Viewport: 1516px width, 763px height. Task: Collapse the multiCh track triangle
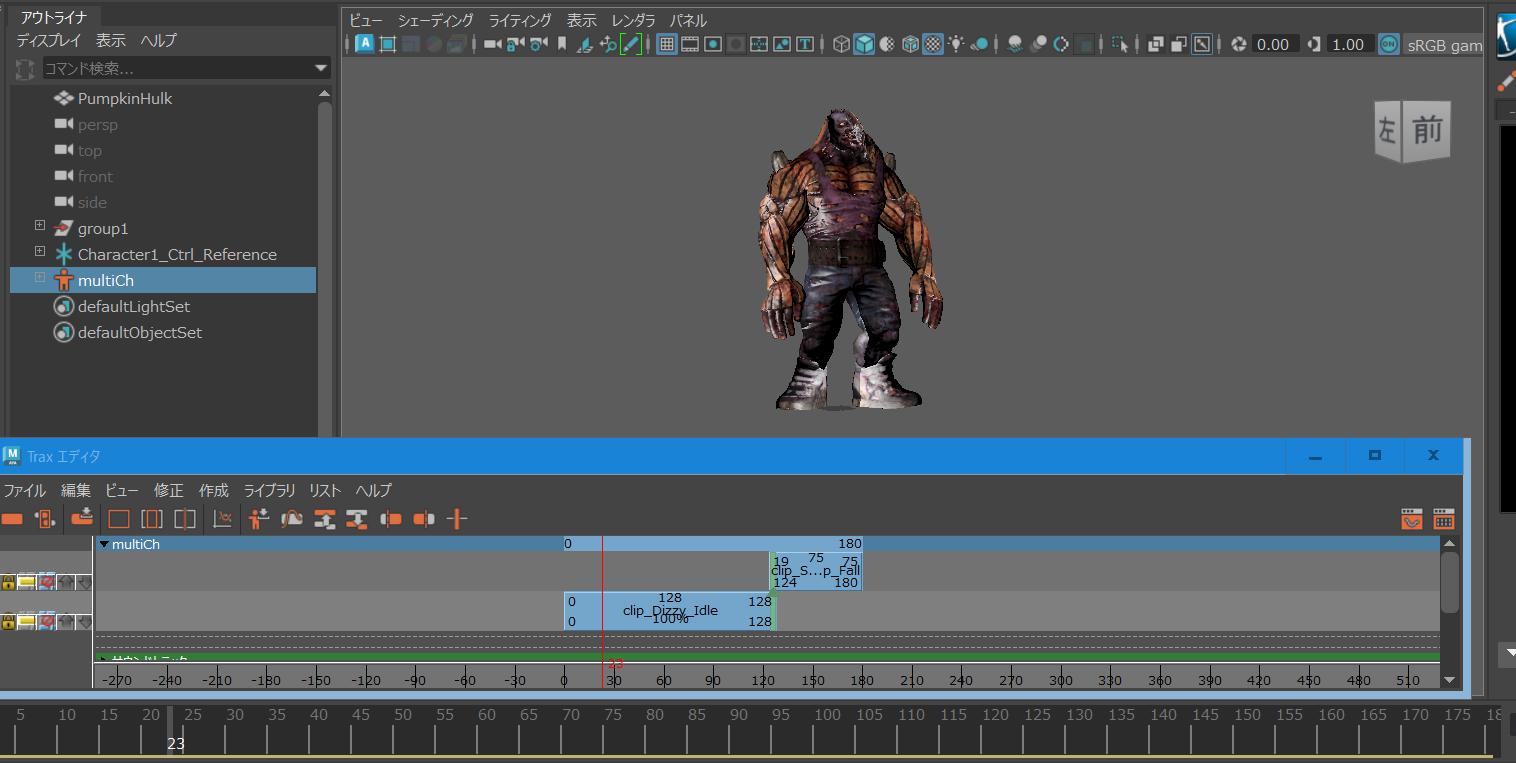point(104,544)
